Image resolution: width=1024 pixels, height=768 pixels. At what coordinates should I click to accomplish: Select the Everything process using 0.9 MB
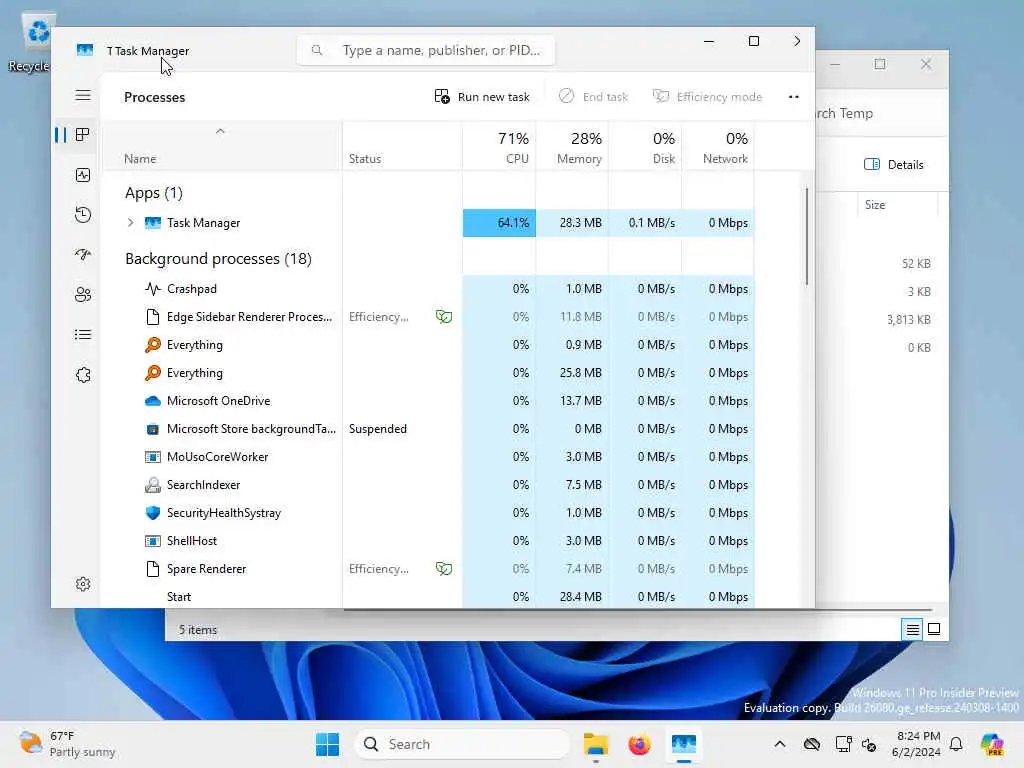pyautogui.click(x=428, y=345)
